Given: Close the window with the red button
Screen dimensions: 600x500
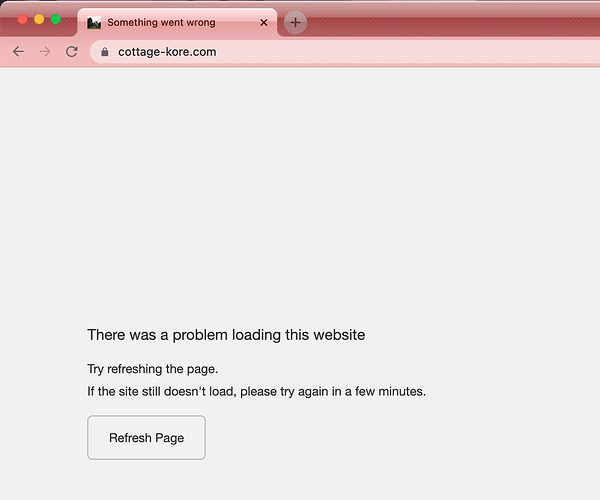Looking at the screenshot, I should (23, 19).
